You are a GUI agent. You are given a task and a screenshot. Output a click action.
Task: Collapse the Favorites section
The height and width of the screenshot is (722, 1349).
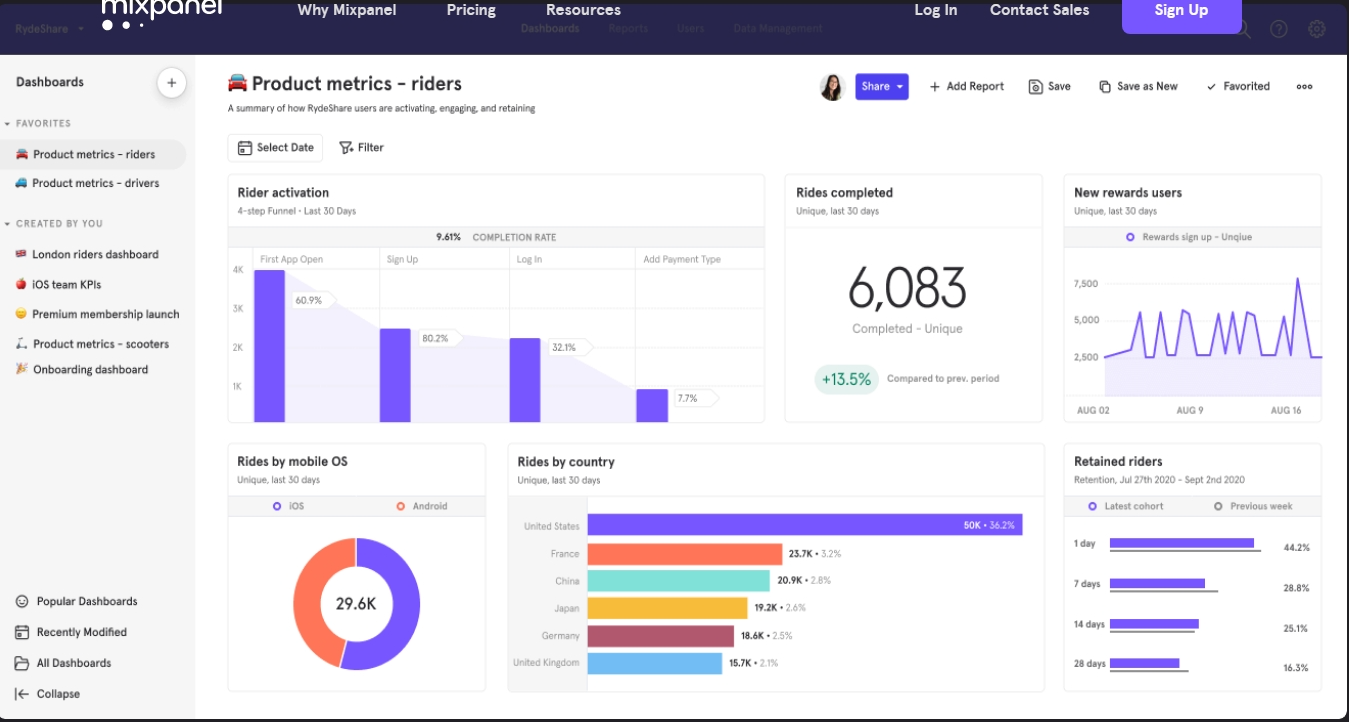(x=38, y=124)
